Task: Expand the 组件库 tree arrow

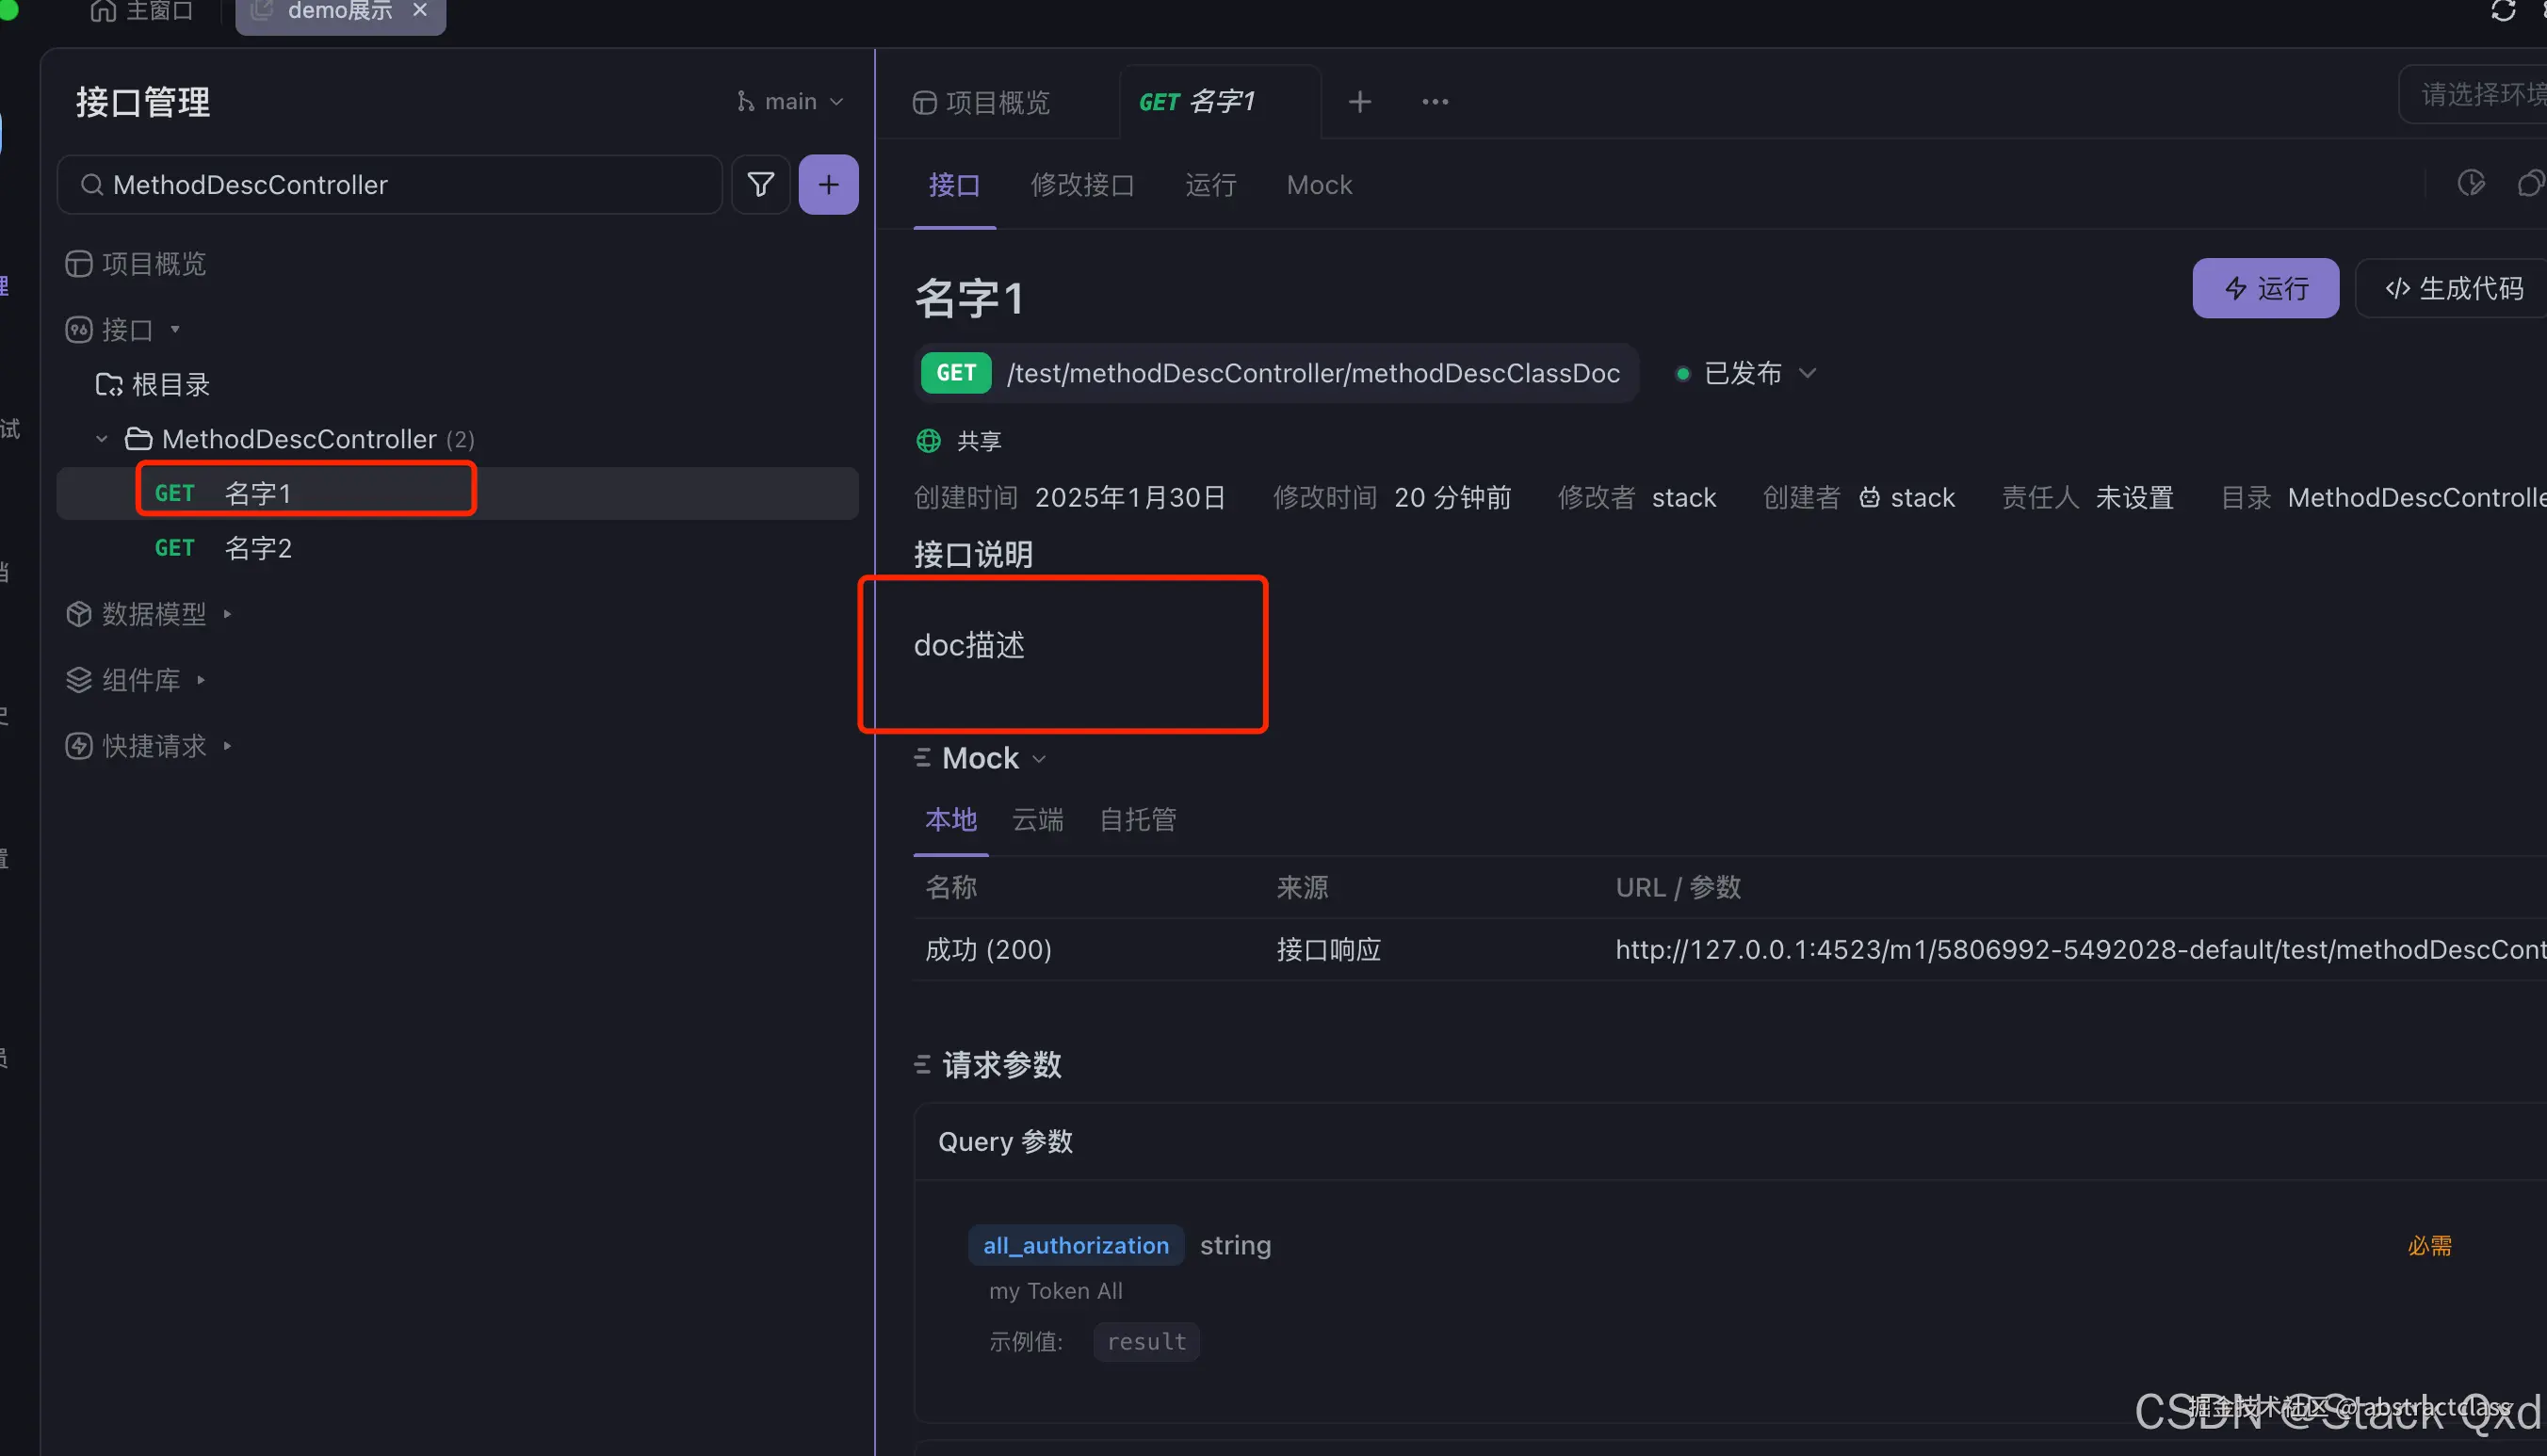Action: point(201,680)
